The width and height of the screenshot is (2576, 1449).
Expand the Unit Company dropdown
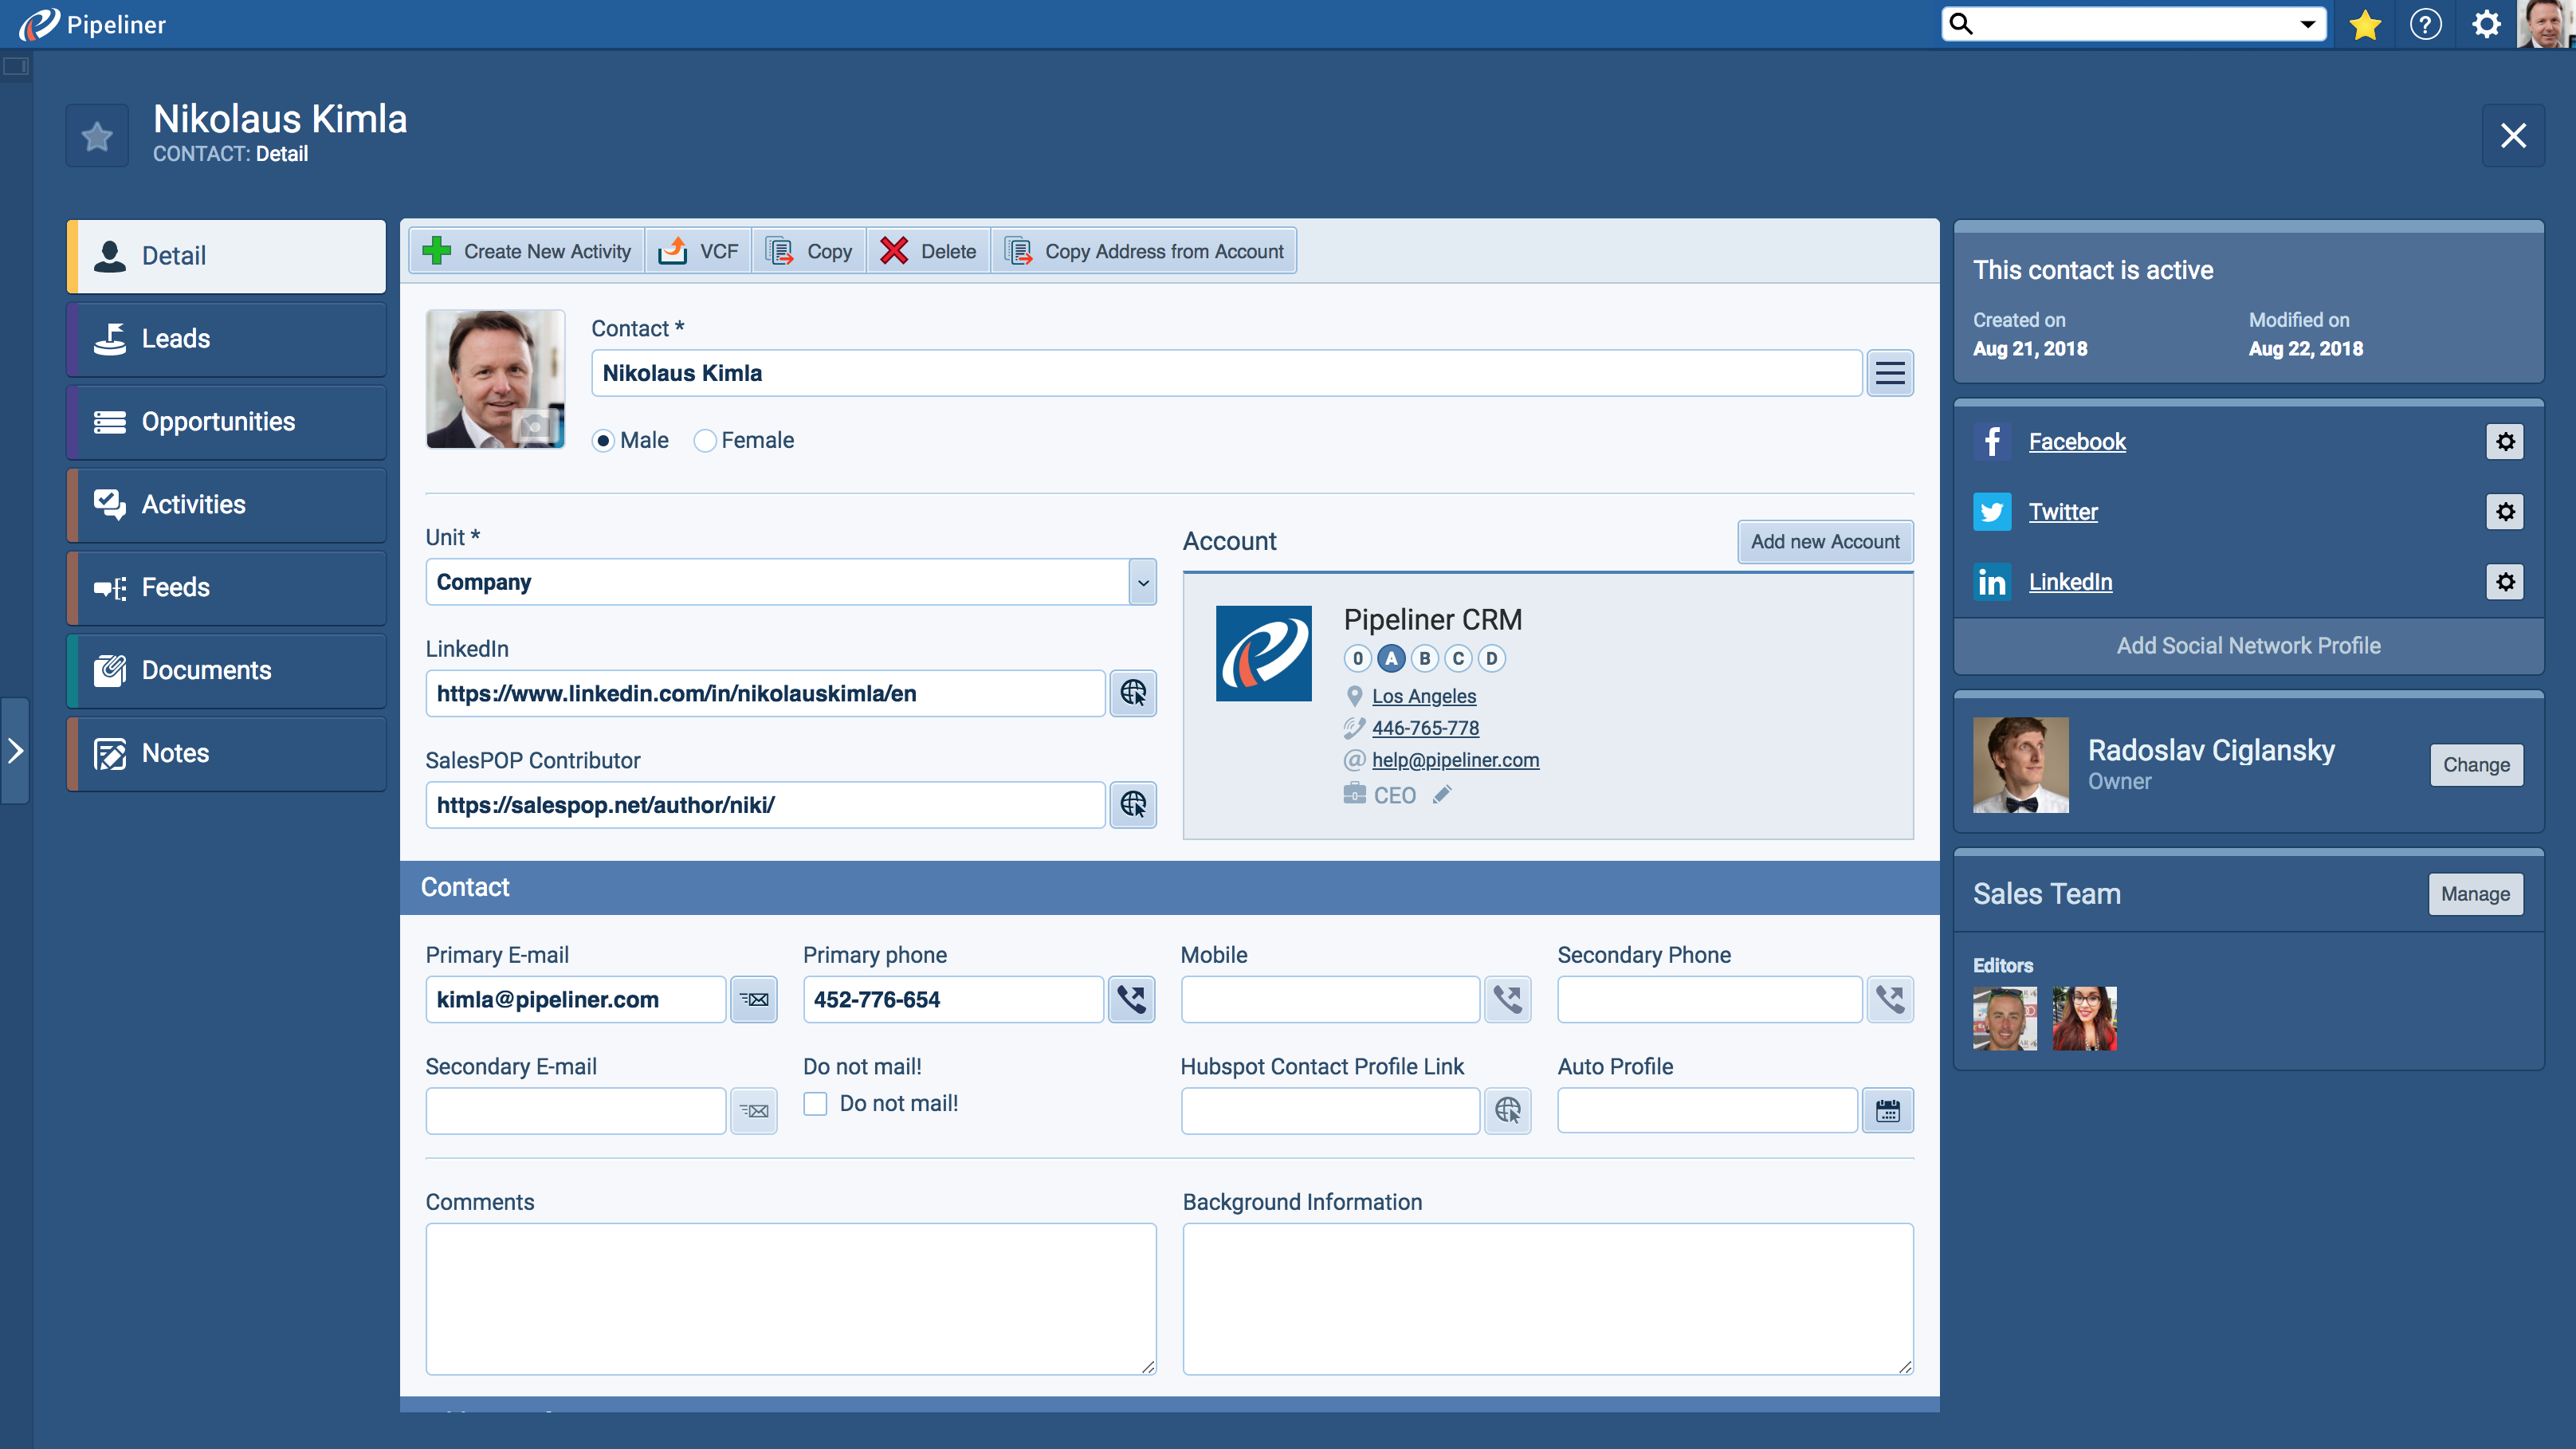coord(1142,582)
